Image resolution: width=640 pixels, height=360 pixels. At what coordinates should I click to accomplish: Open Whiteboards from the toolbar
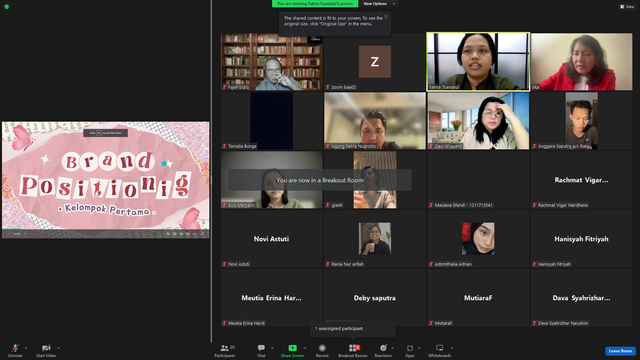[x=440, y=350]
